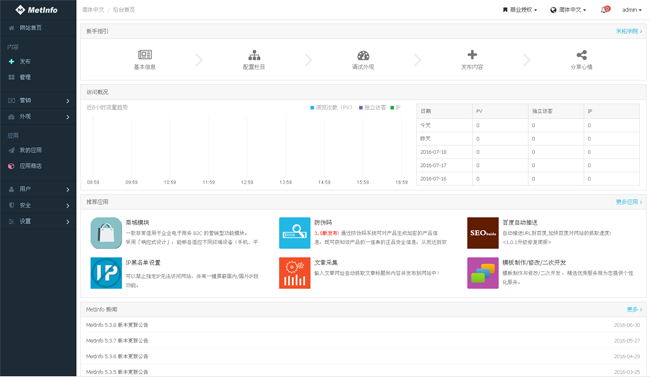Open MetInfo 5.3.7 版本更新公告

pyautogui.click(x=117, y=341)
